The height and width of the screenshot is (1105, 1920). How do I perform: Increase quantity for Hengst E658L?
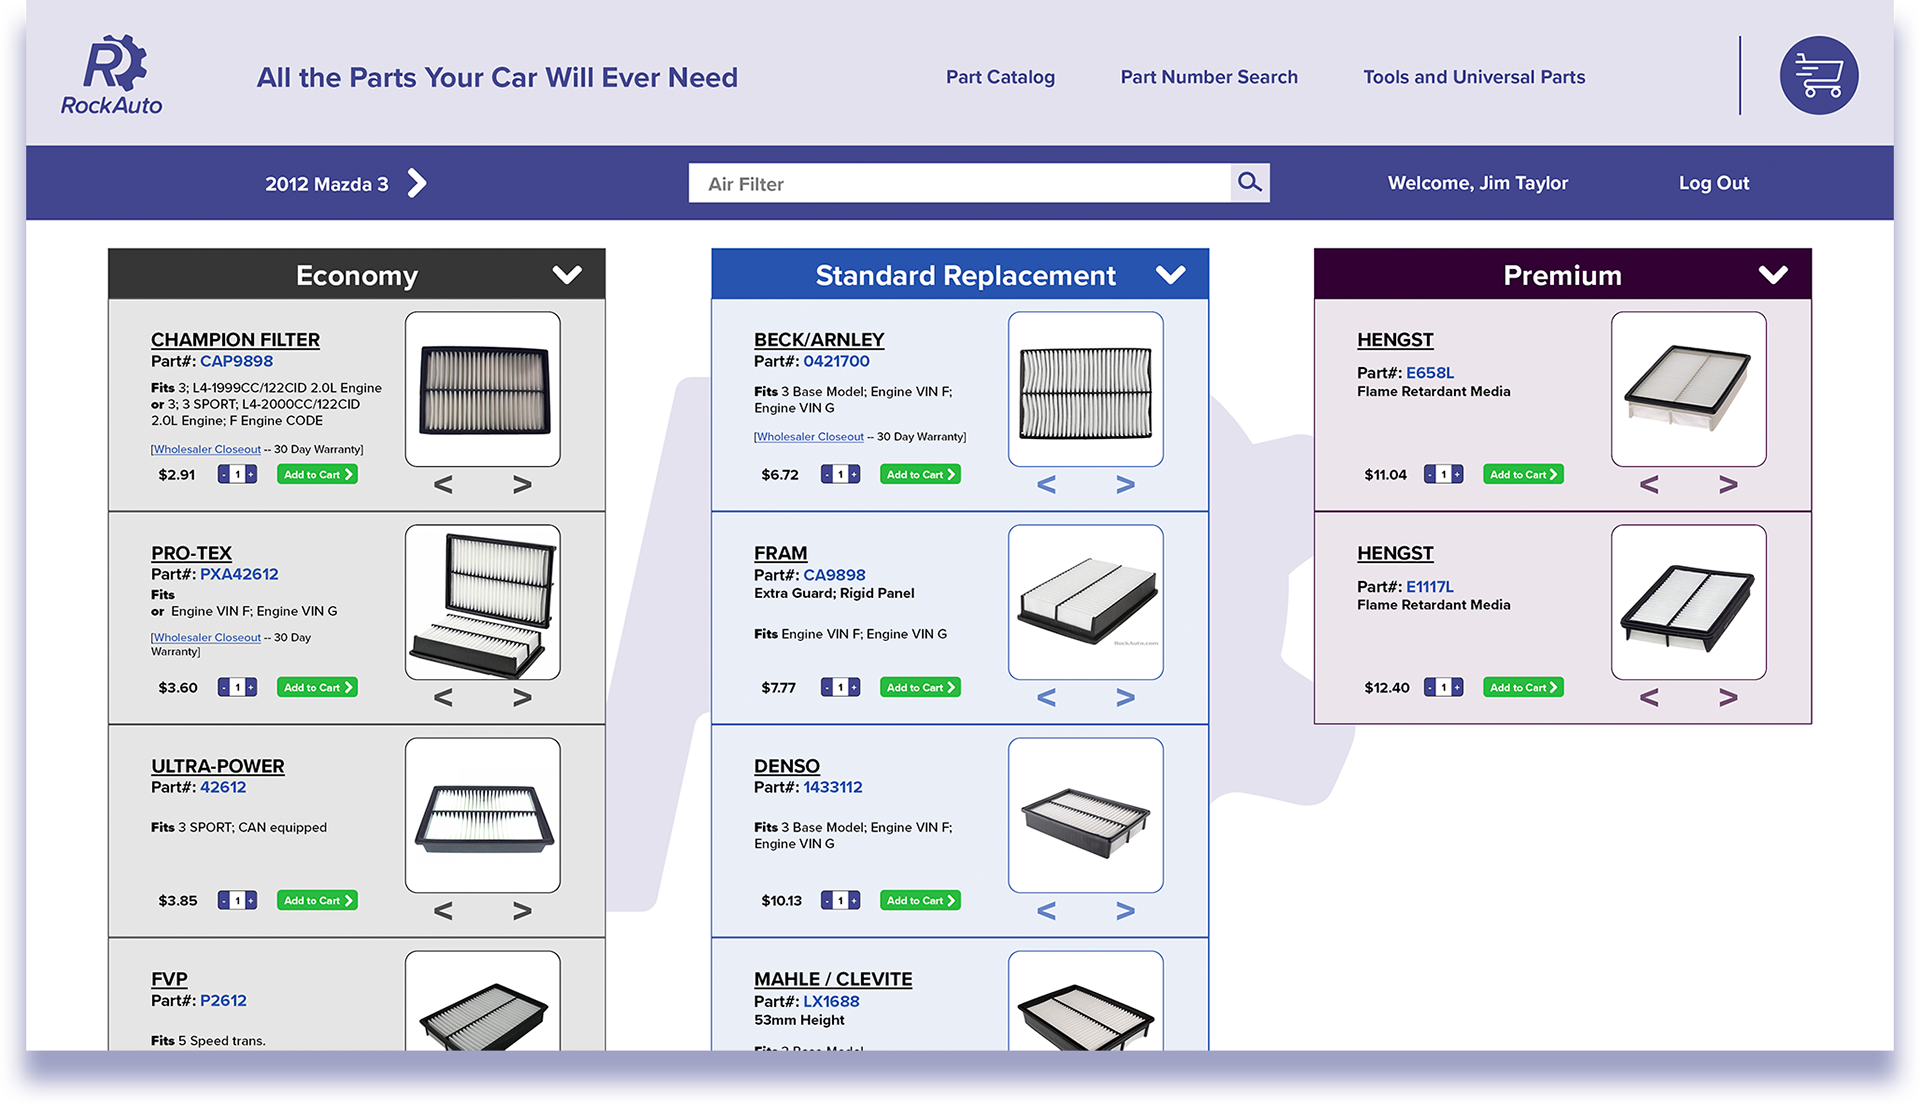point(1457,474)
